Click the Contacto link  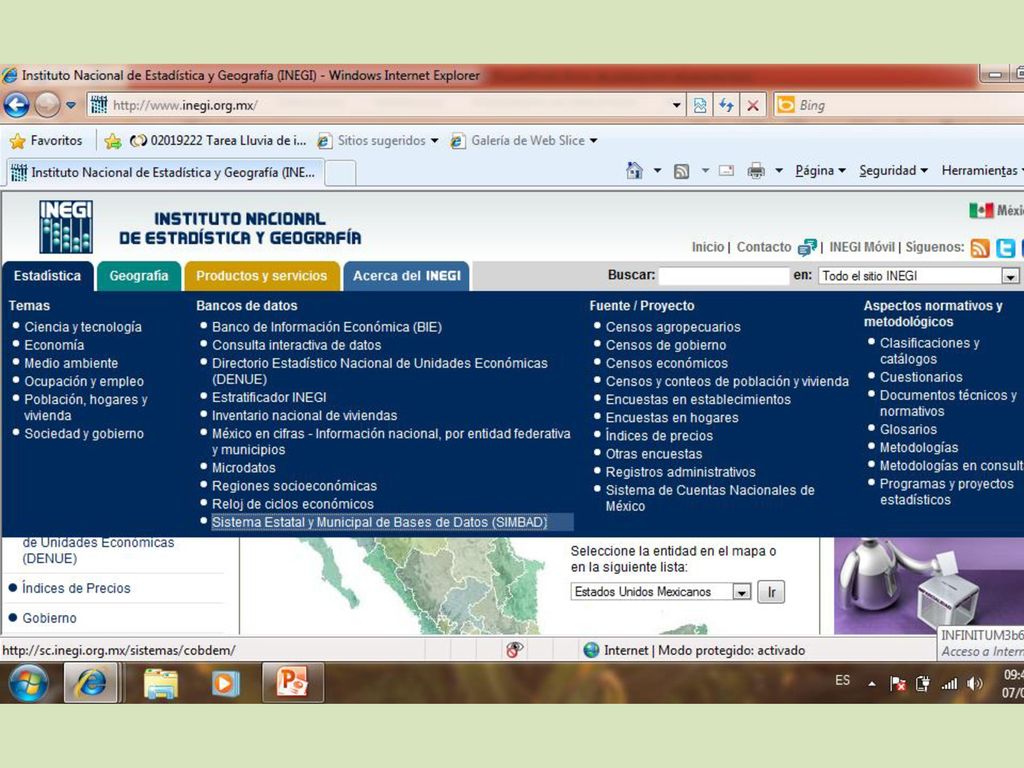[x=763, y=247]
